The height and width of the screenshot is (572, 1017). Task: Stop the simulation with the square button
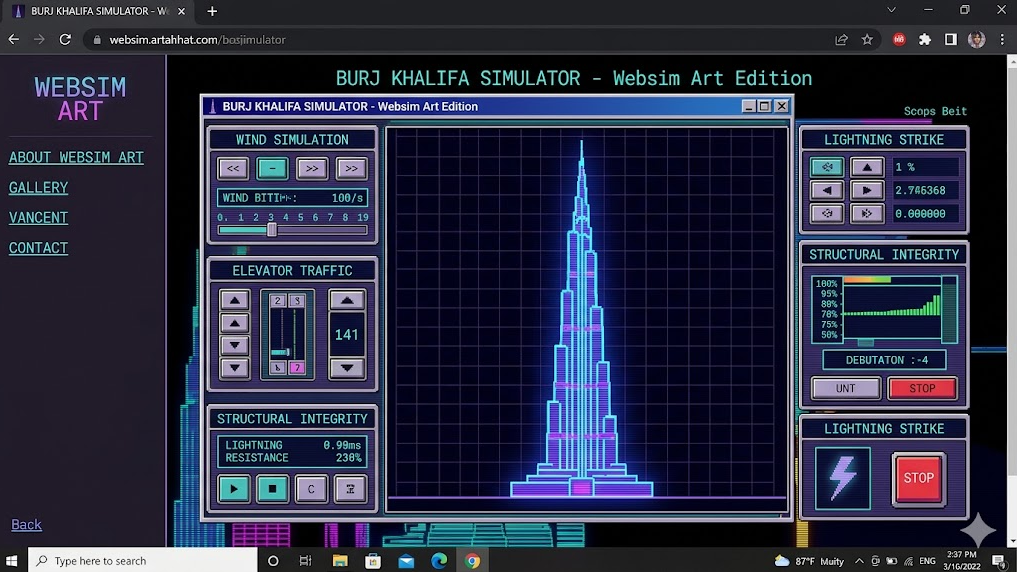click(272, 489)
